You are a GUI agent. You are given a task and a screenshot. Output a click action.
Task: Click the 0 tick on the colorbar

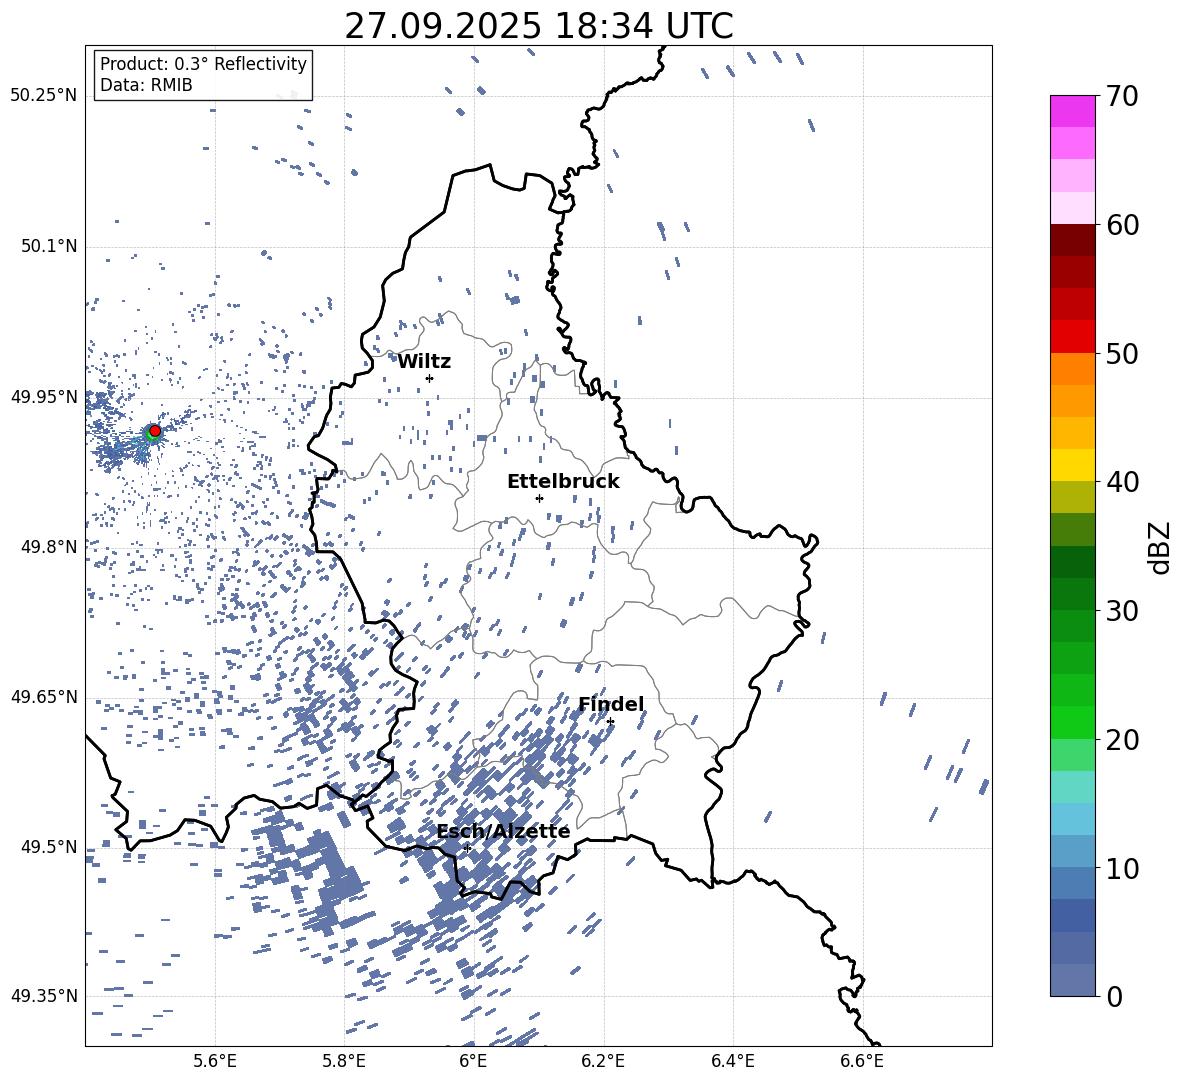point(1115,996)
